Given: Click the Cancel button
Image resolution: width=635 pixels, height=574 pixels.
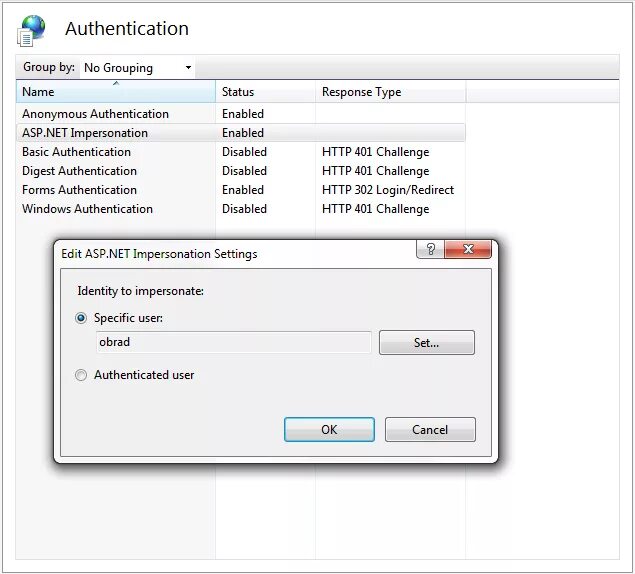Looking at the screenshot, I should (x=430, y=429).
